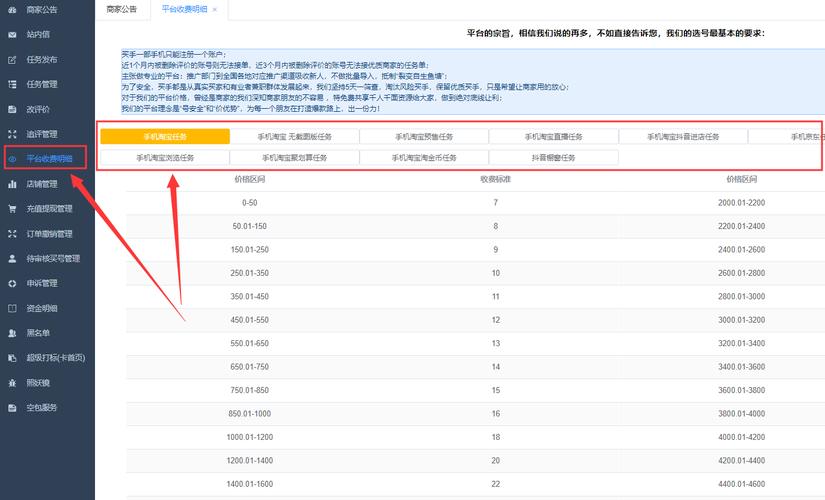825x500 pixels.
Task: Click the 超级打标(卡首页) icon
Action: coord(12,358)
